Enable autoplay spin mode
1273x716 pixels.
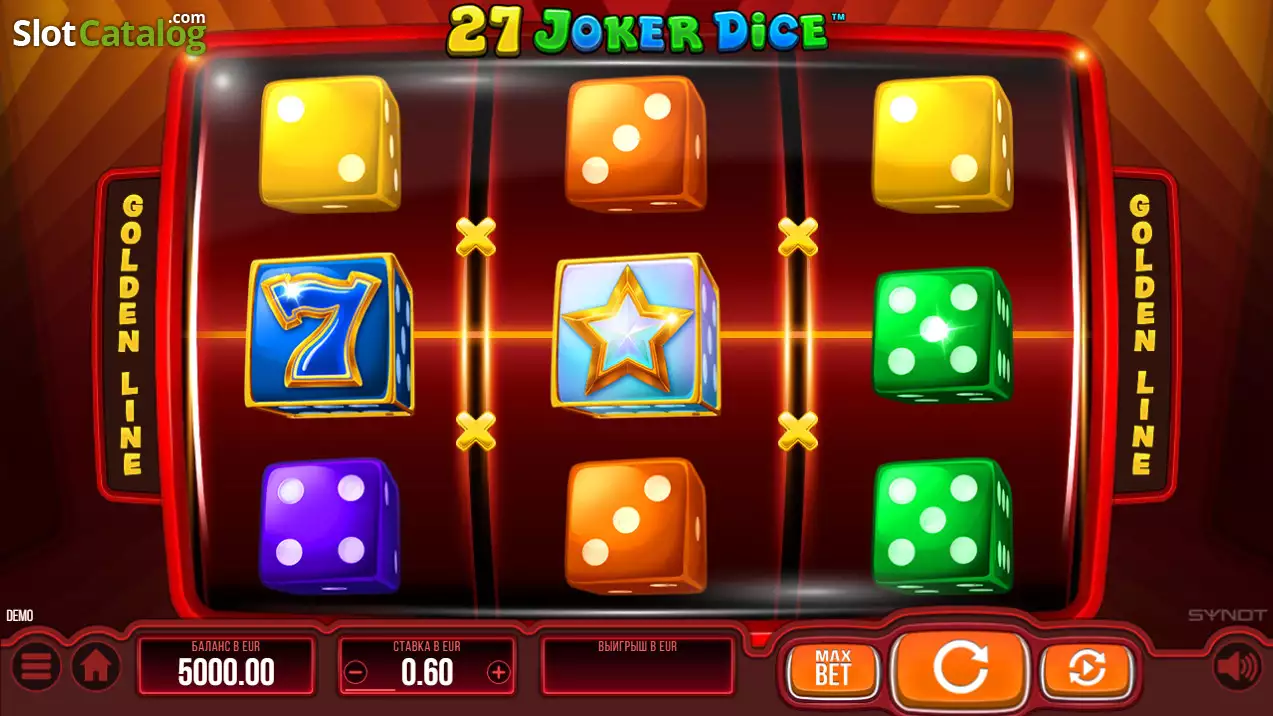coord(1086,669)
